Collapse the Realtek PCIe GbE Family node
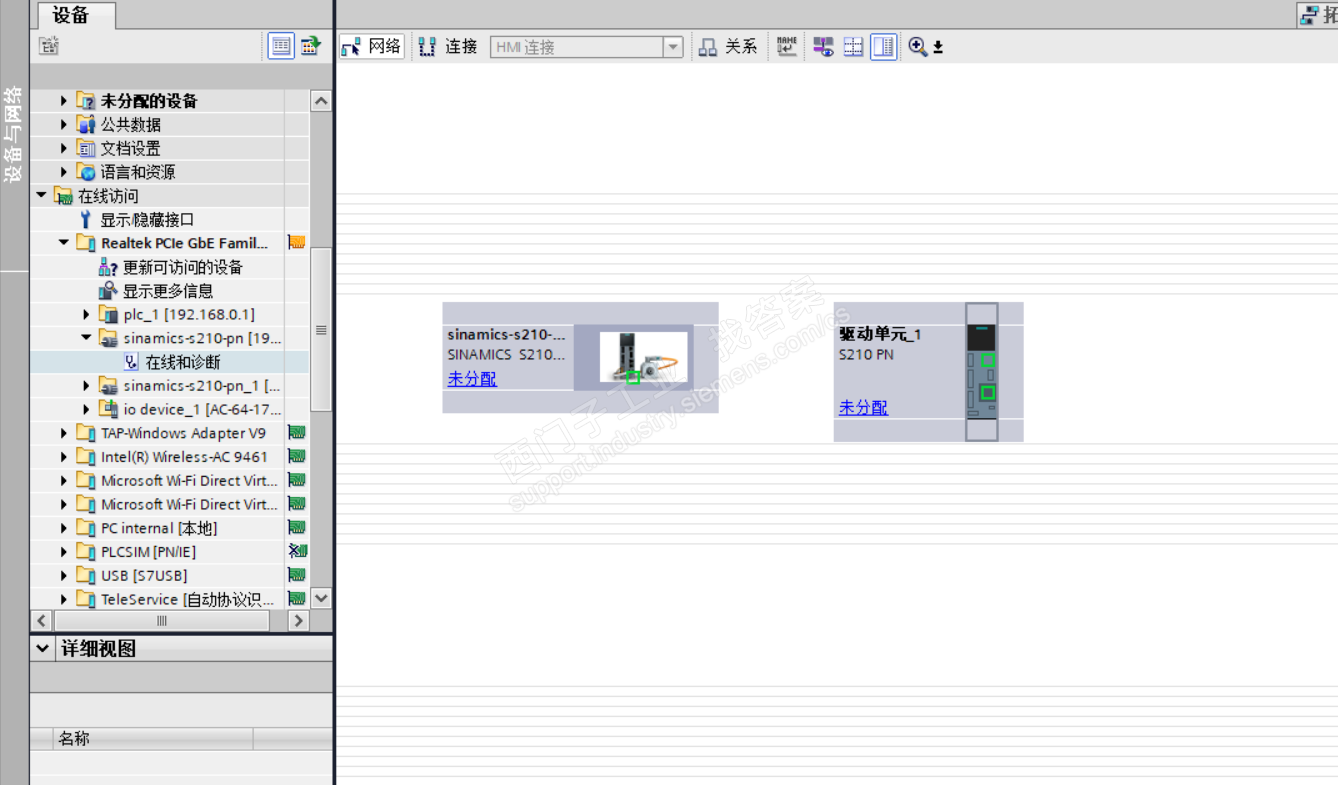The height and width of the screenshot is (785, 1338). 64,243
